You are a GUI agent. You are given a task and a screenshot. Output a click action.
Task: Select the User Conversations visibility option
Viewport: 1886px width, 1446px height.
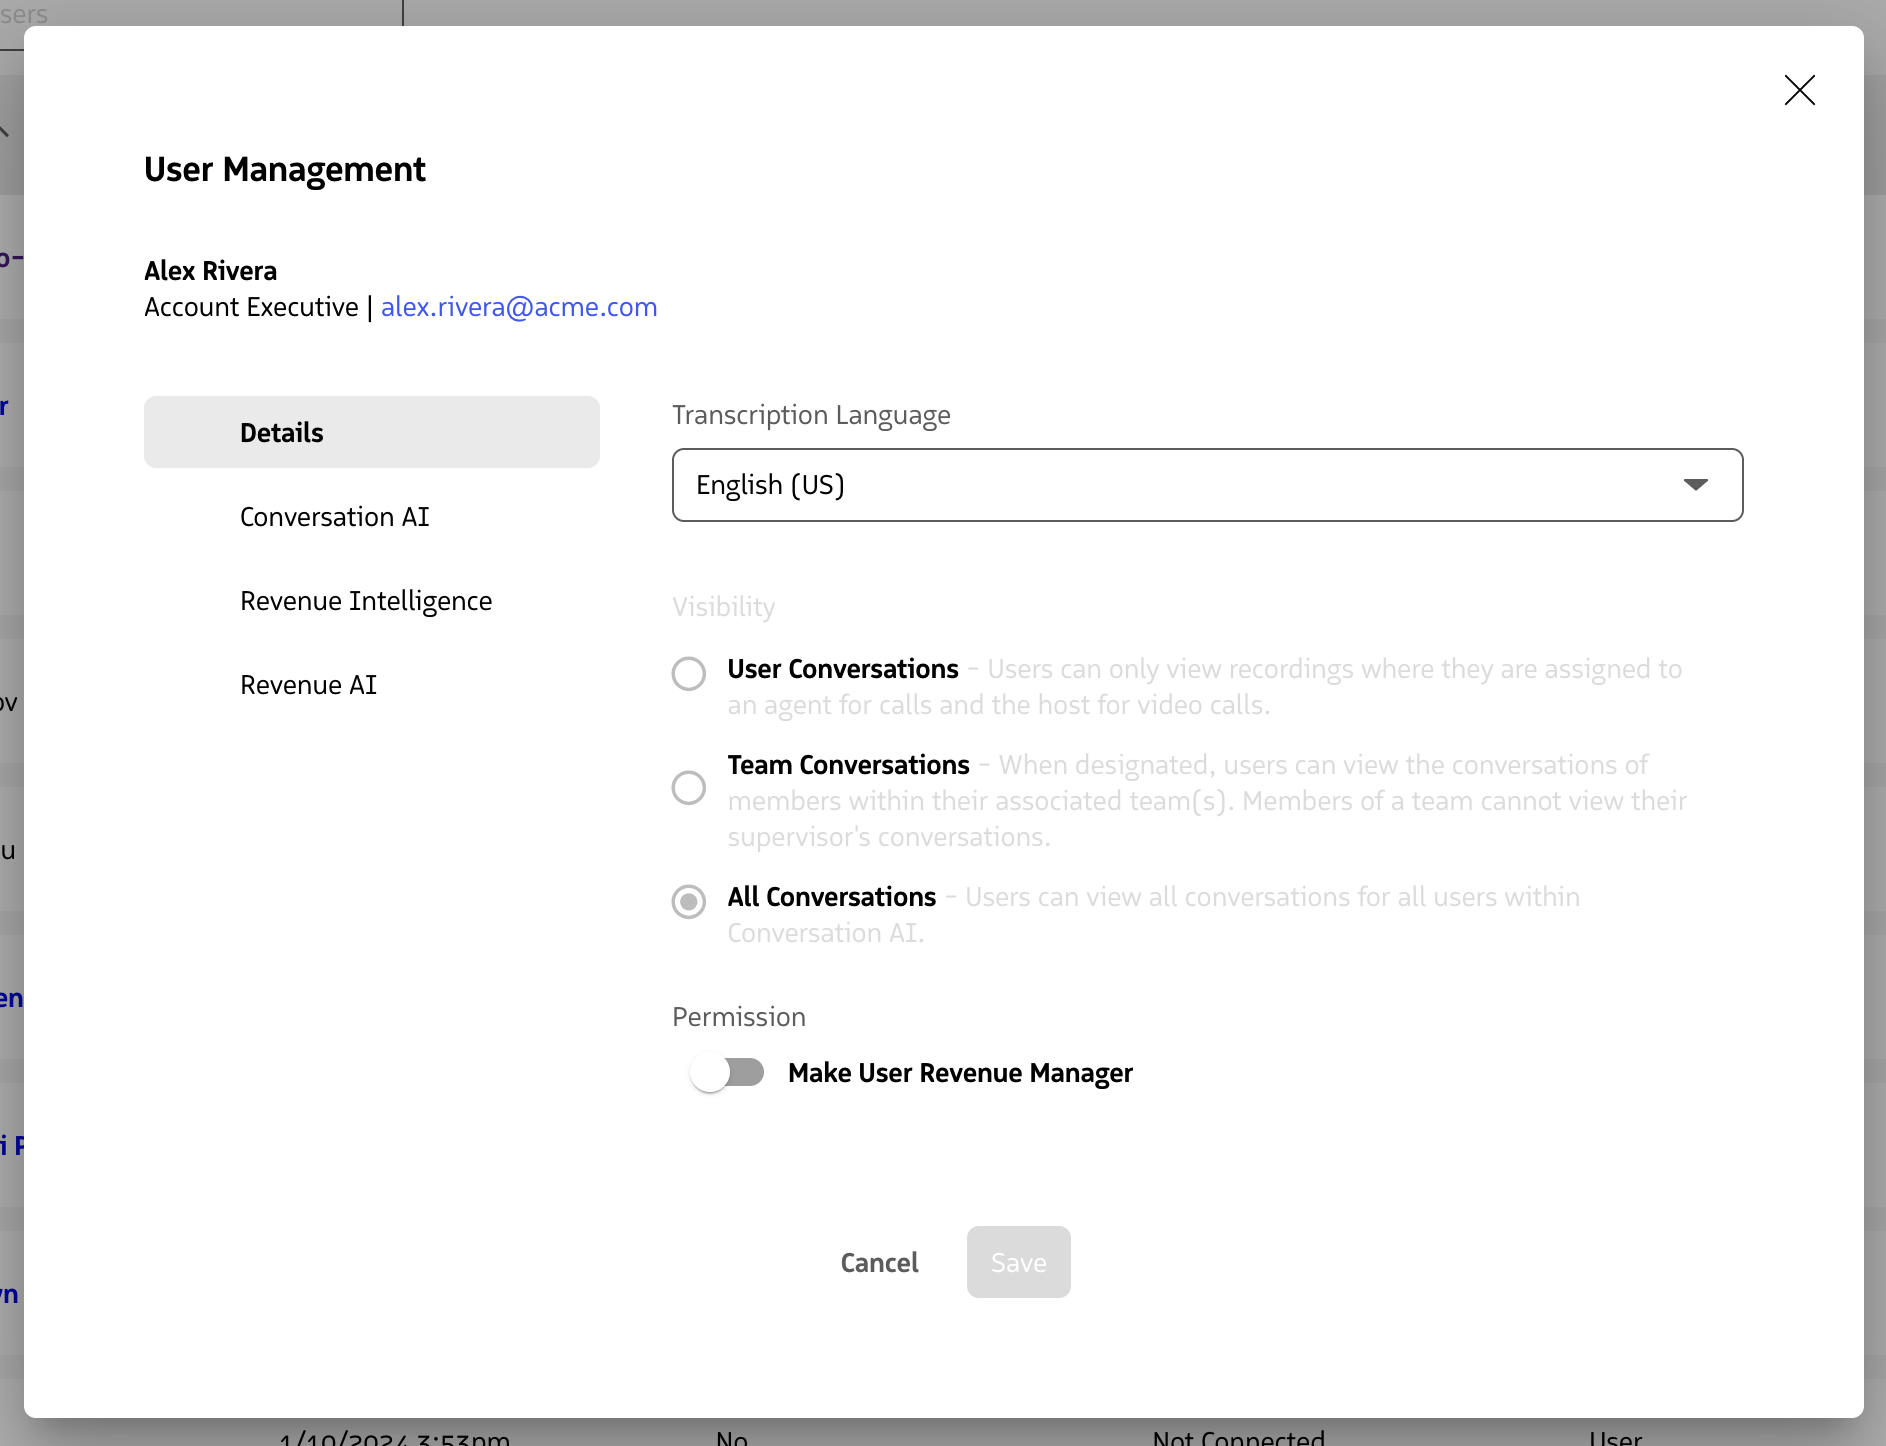[688, 673]
